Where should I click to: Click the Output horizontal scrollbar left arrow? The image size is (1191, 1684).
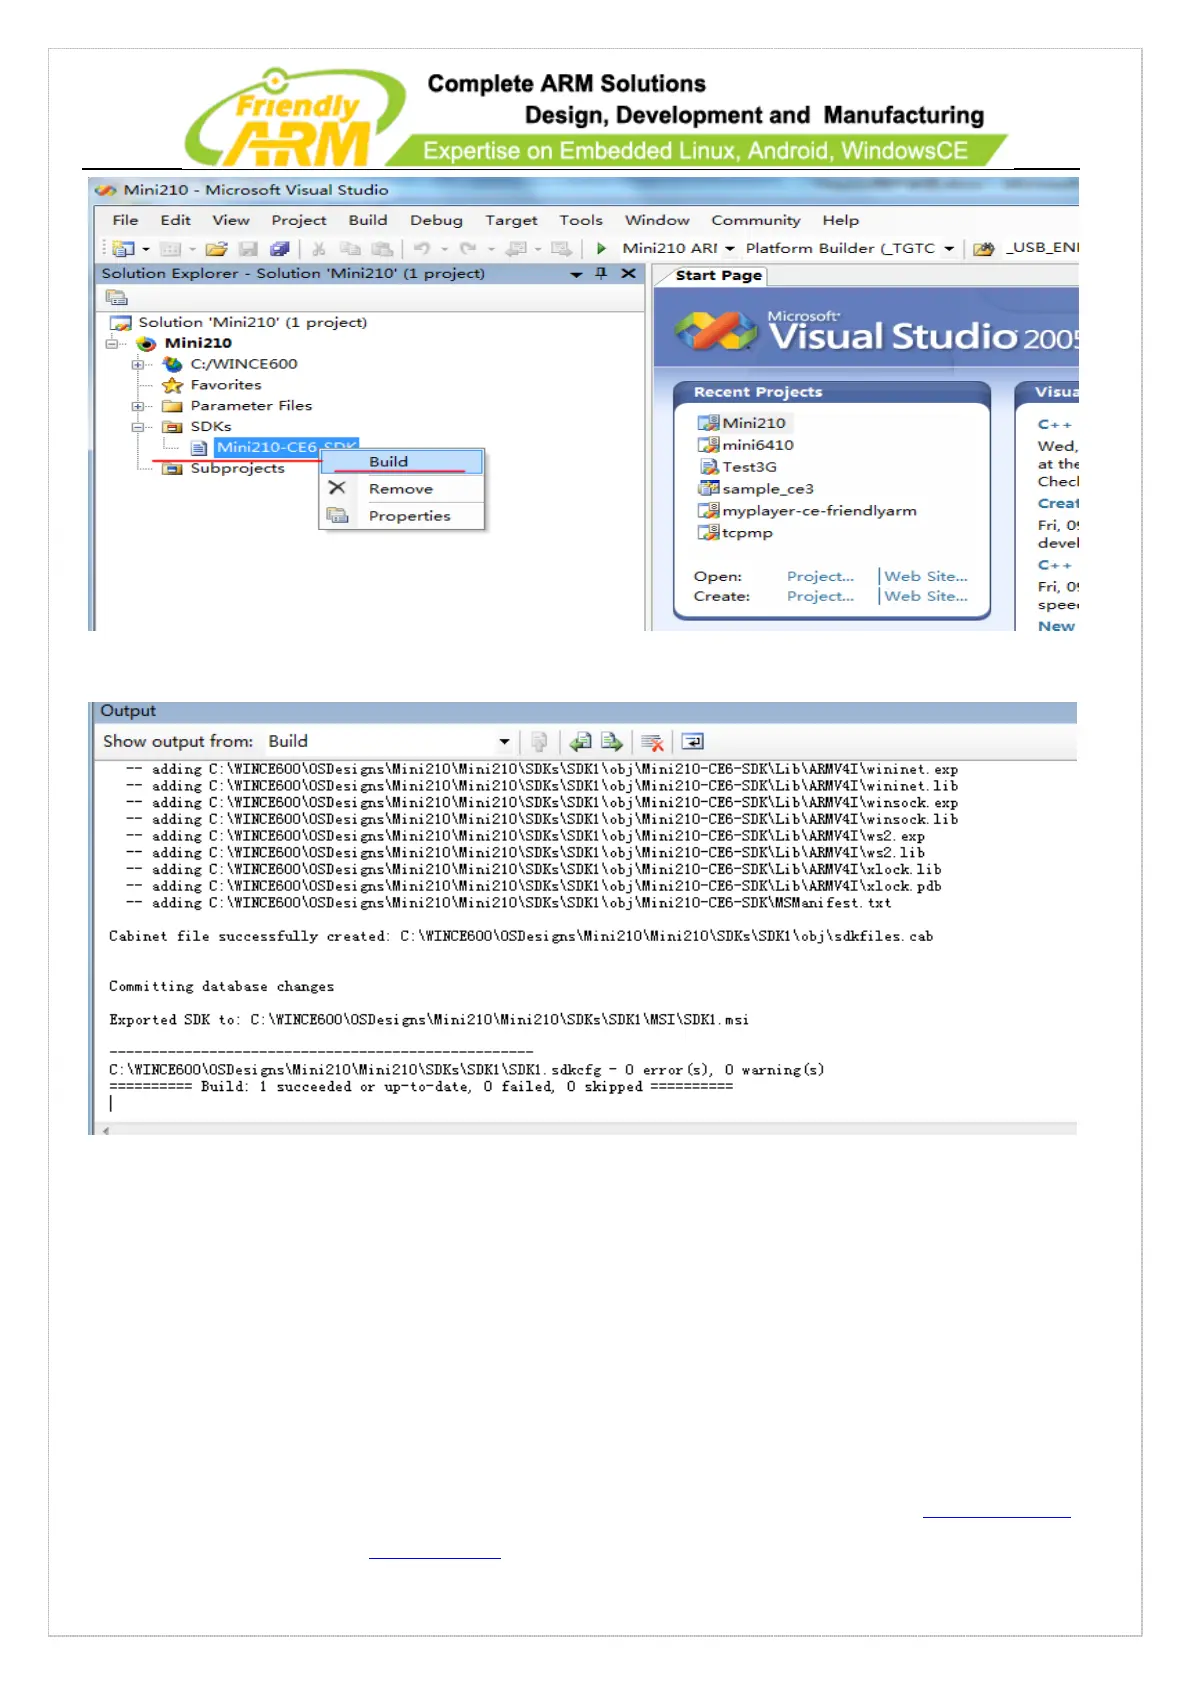(105, 1130)
